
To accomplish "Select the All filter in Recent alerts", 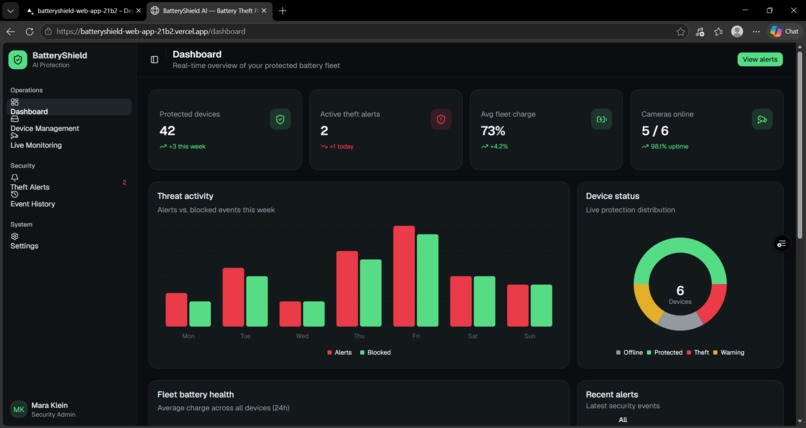I will (x=622, y=420).
